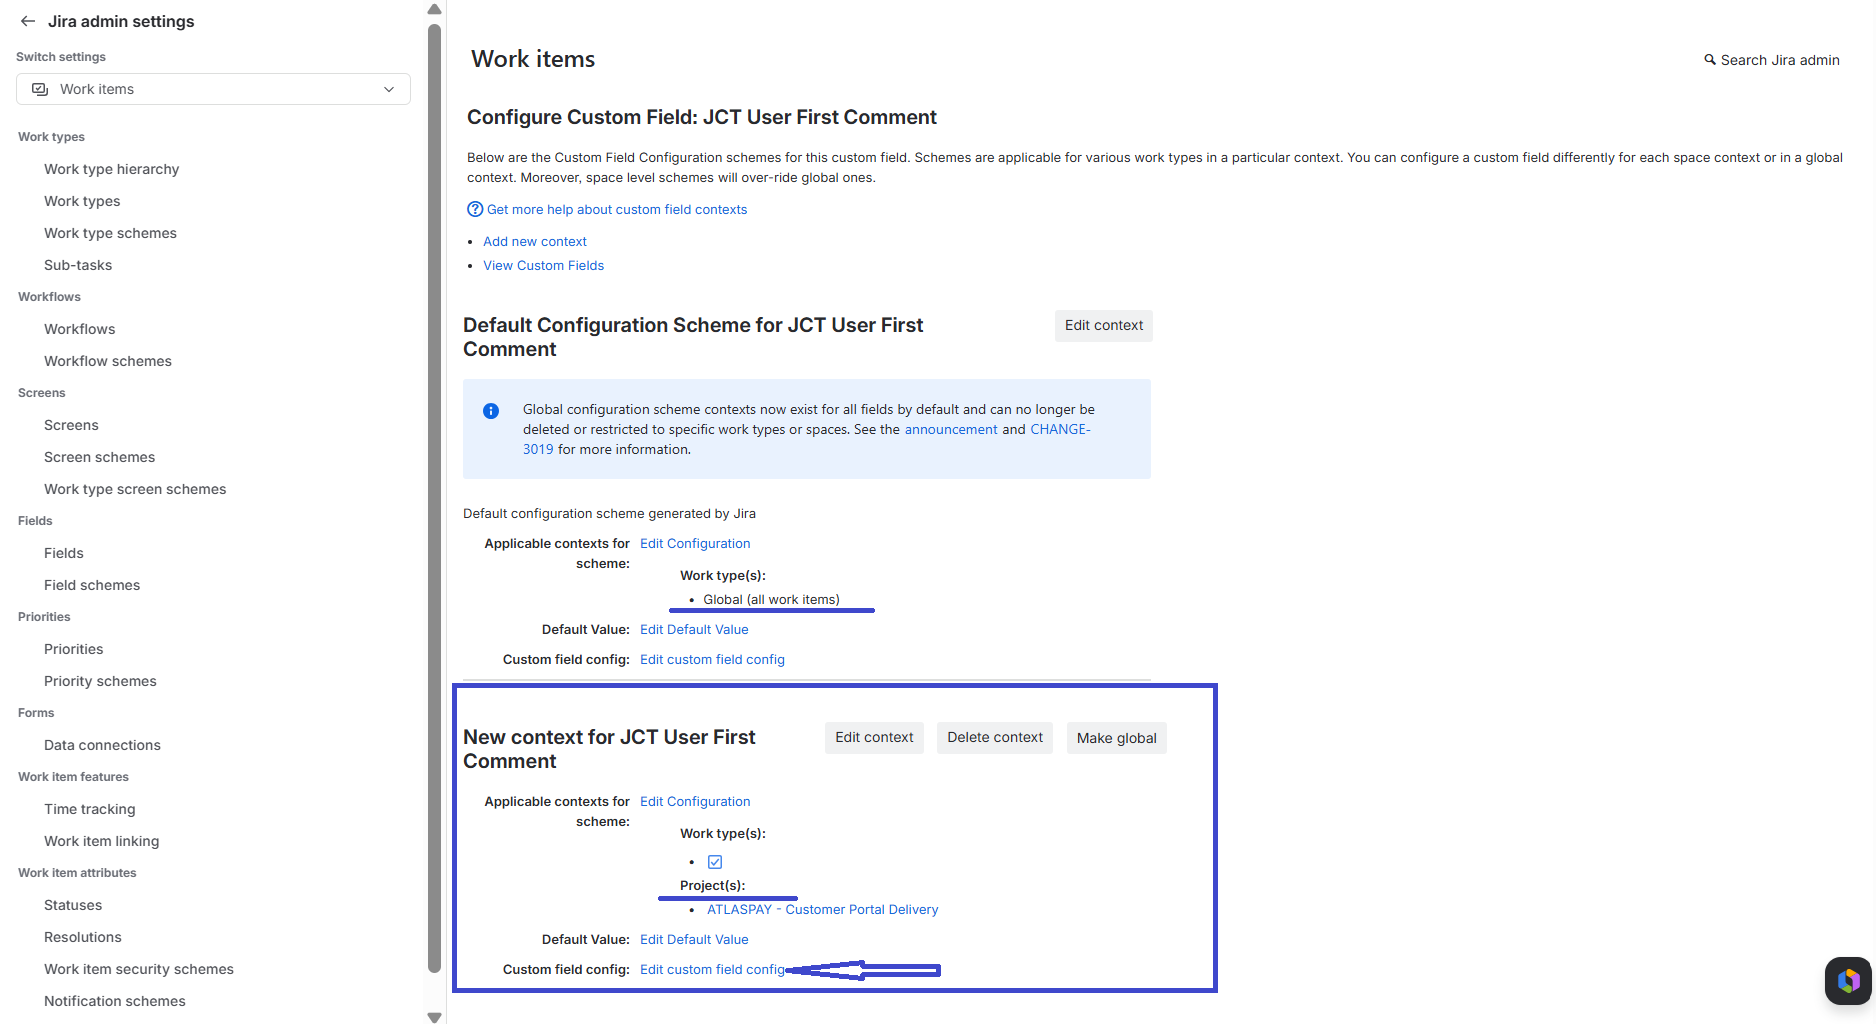Go to the Fields page
The width and height of the screenshot is (1876, 1024).
64,553
